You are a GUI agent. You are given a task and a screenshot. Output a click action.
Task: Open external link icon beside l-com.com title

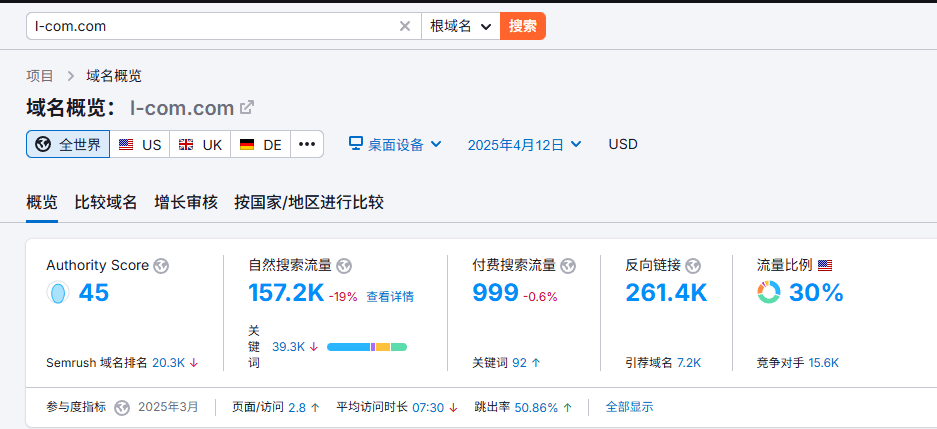coord(247,108)
